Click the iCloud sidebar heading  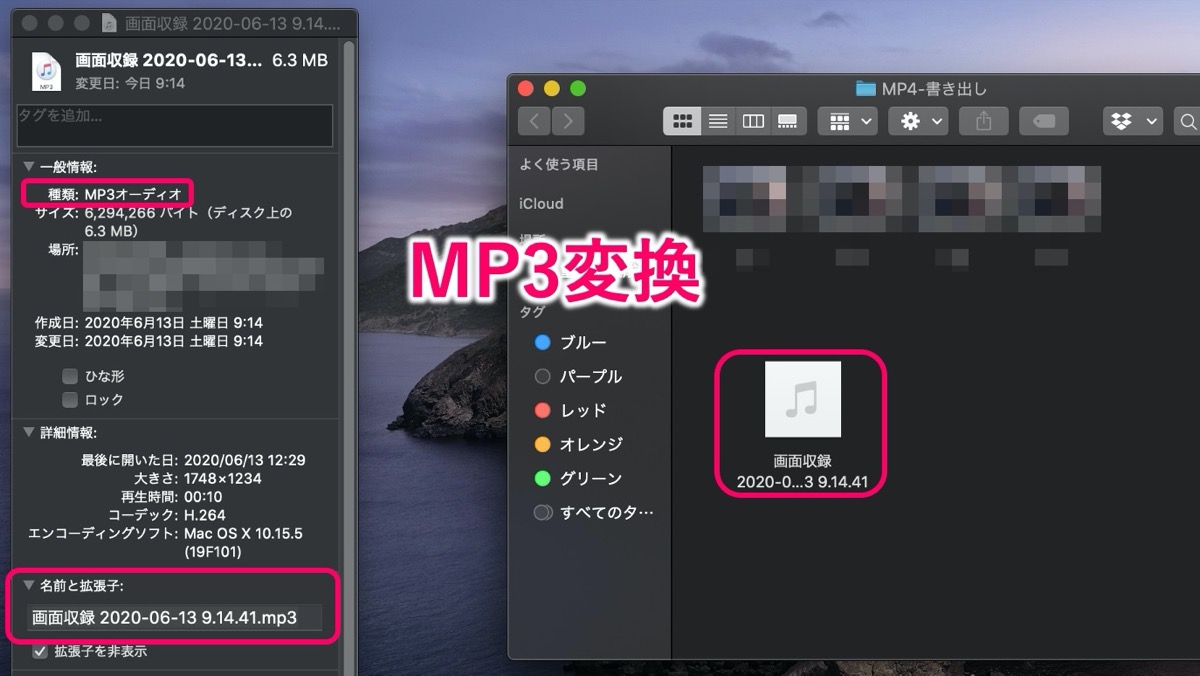tap(541, 203)
